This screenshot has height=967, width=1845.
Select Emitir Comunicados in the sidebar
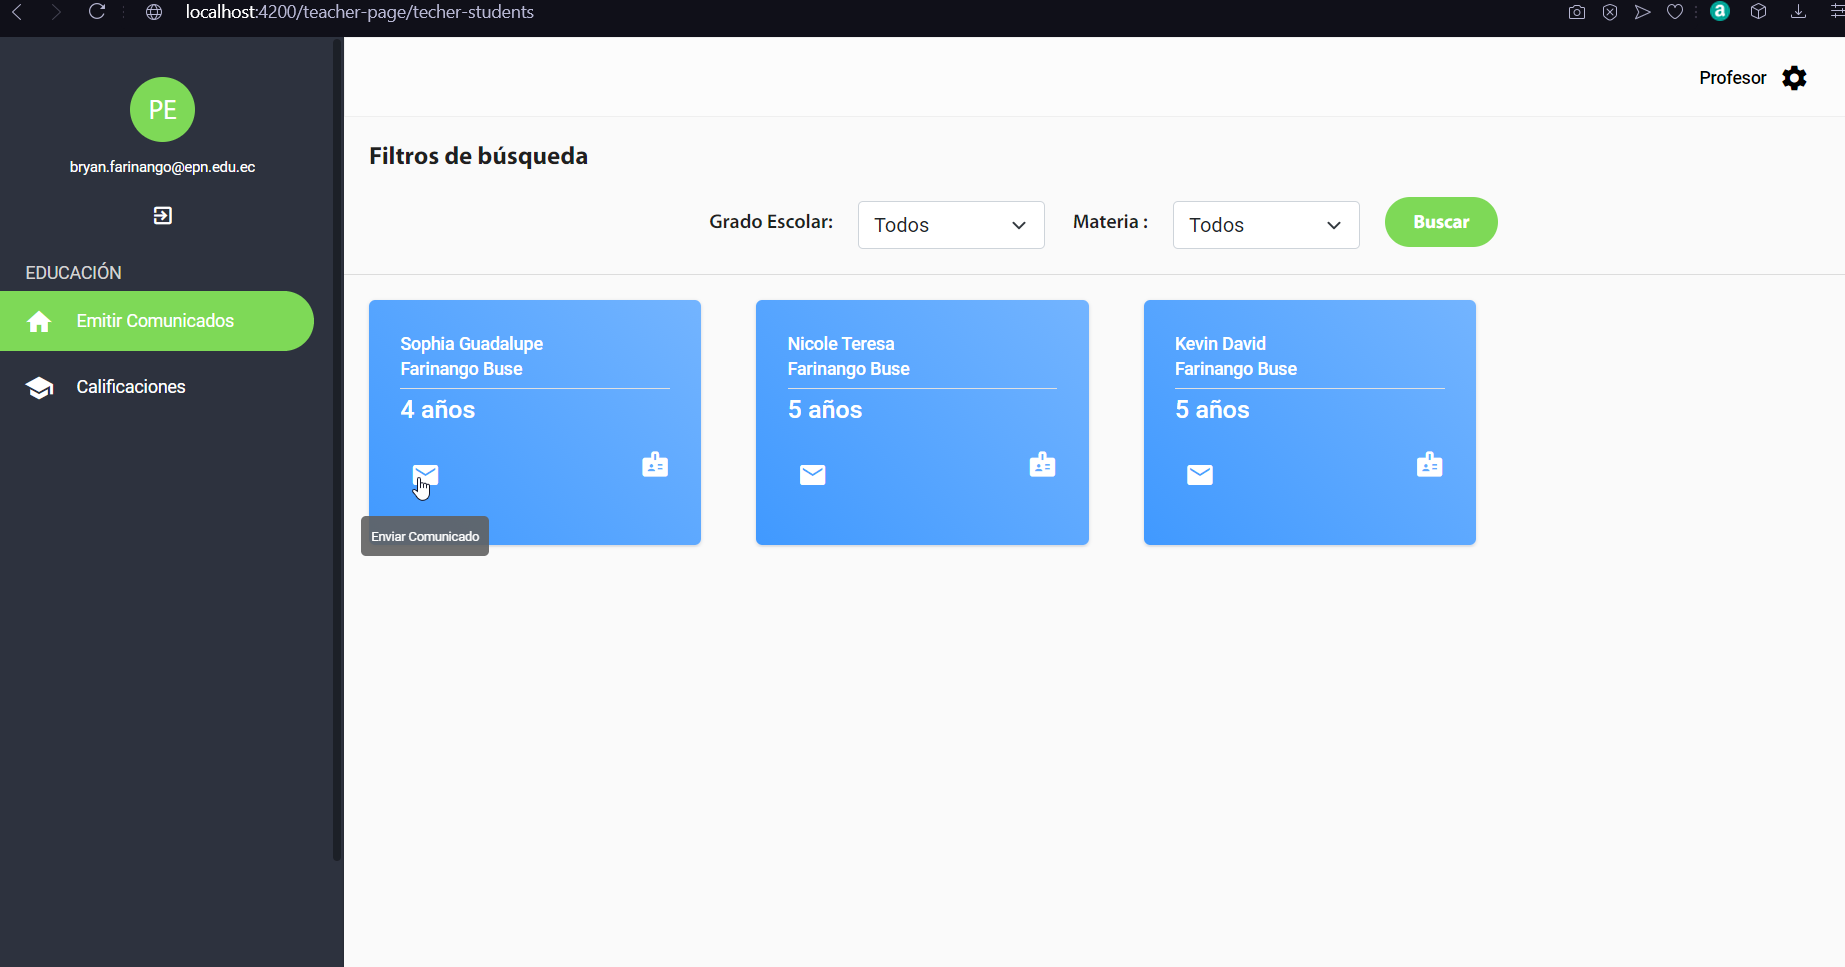pos(154,321)
